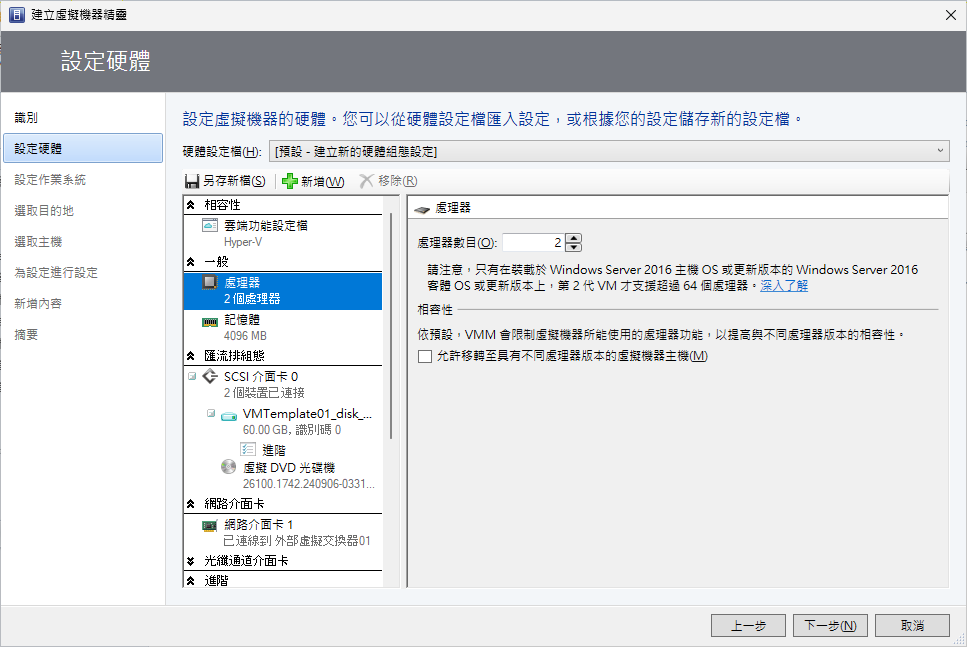
Task: Select the VMTemplate01_disk hard disk icon
Action: point(229,414)
